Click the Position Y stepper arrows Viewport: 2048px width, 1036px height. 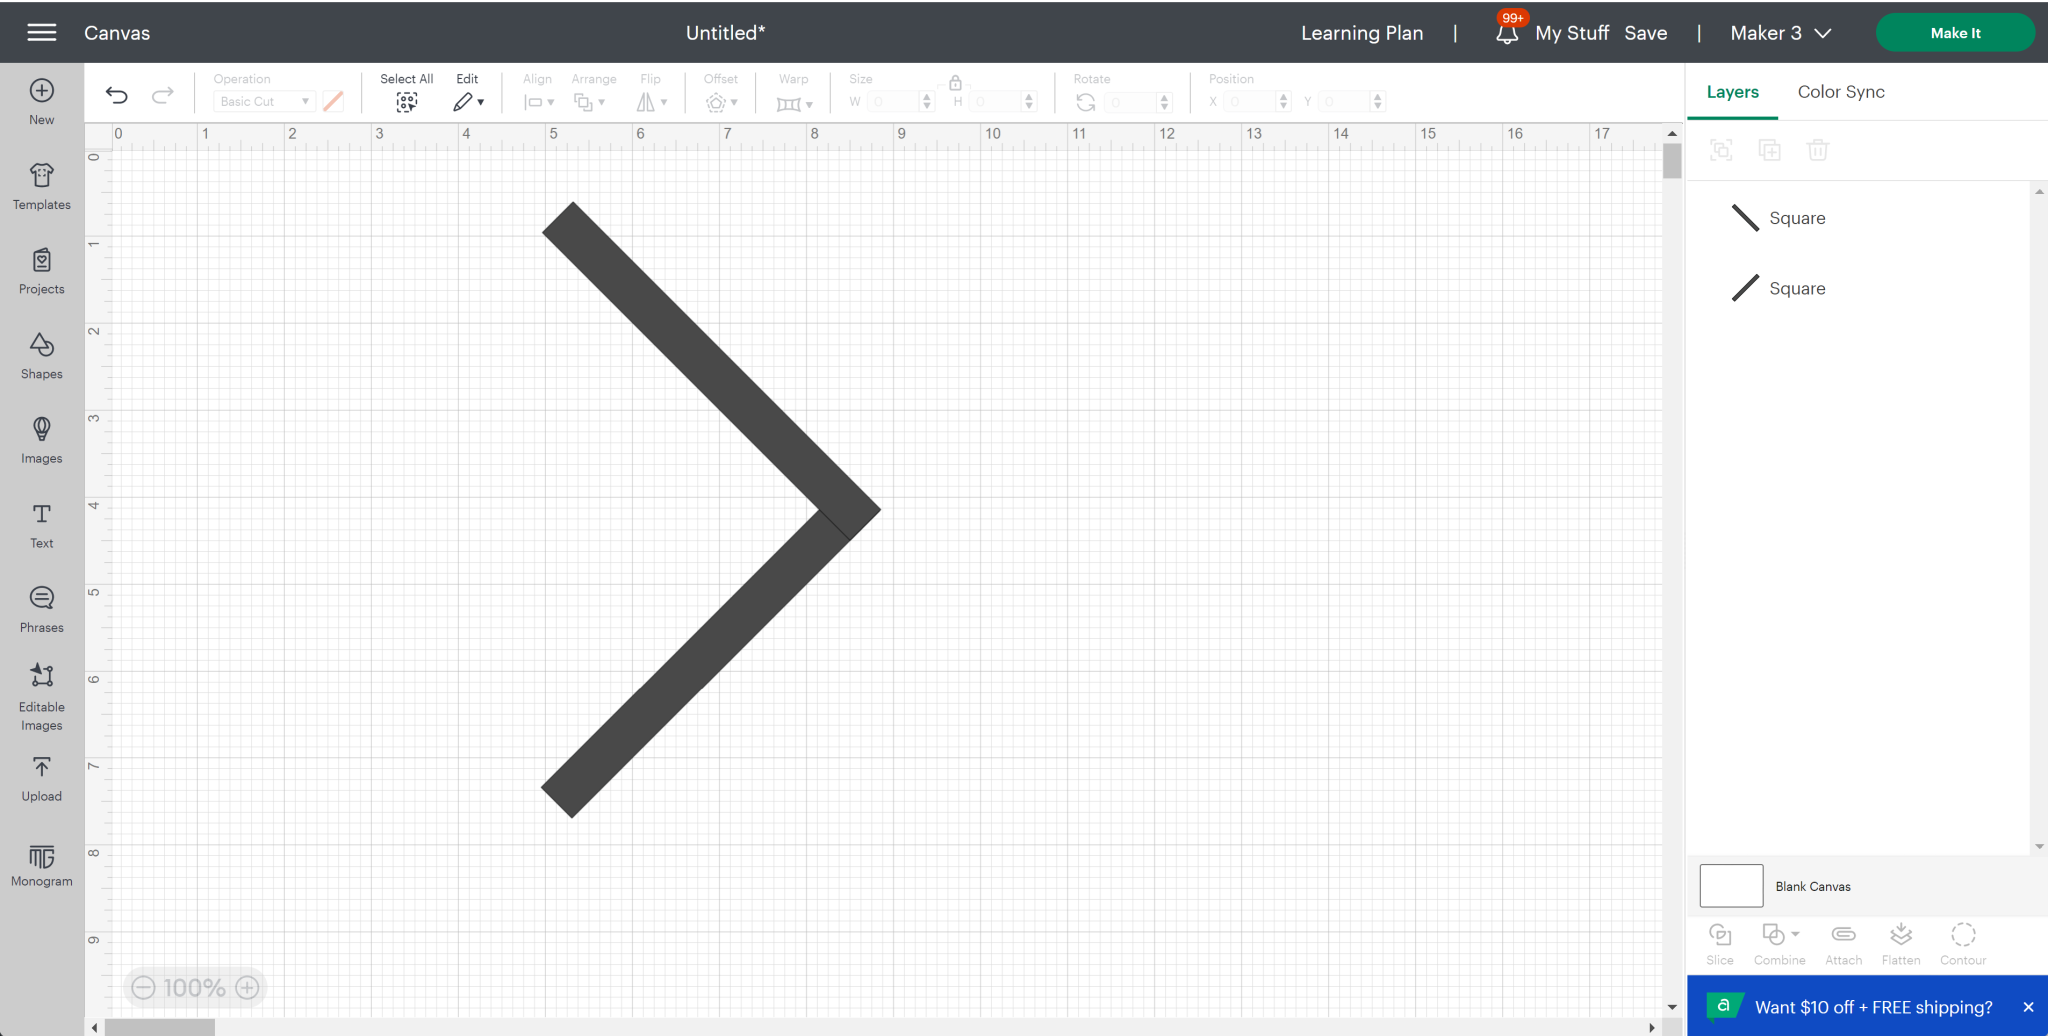[1378, 102]
